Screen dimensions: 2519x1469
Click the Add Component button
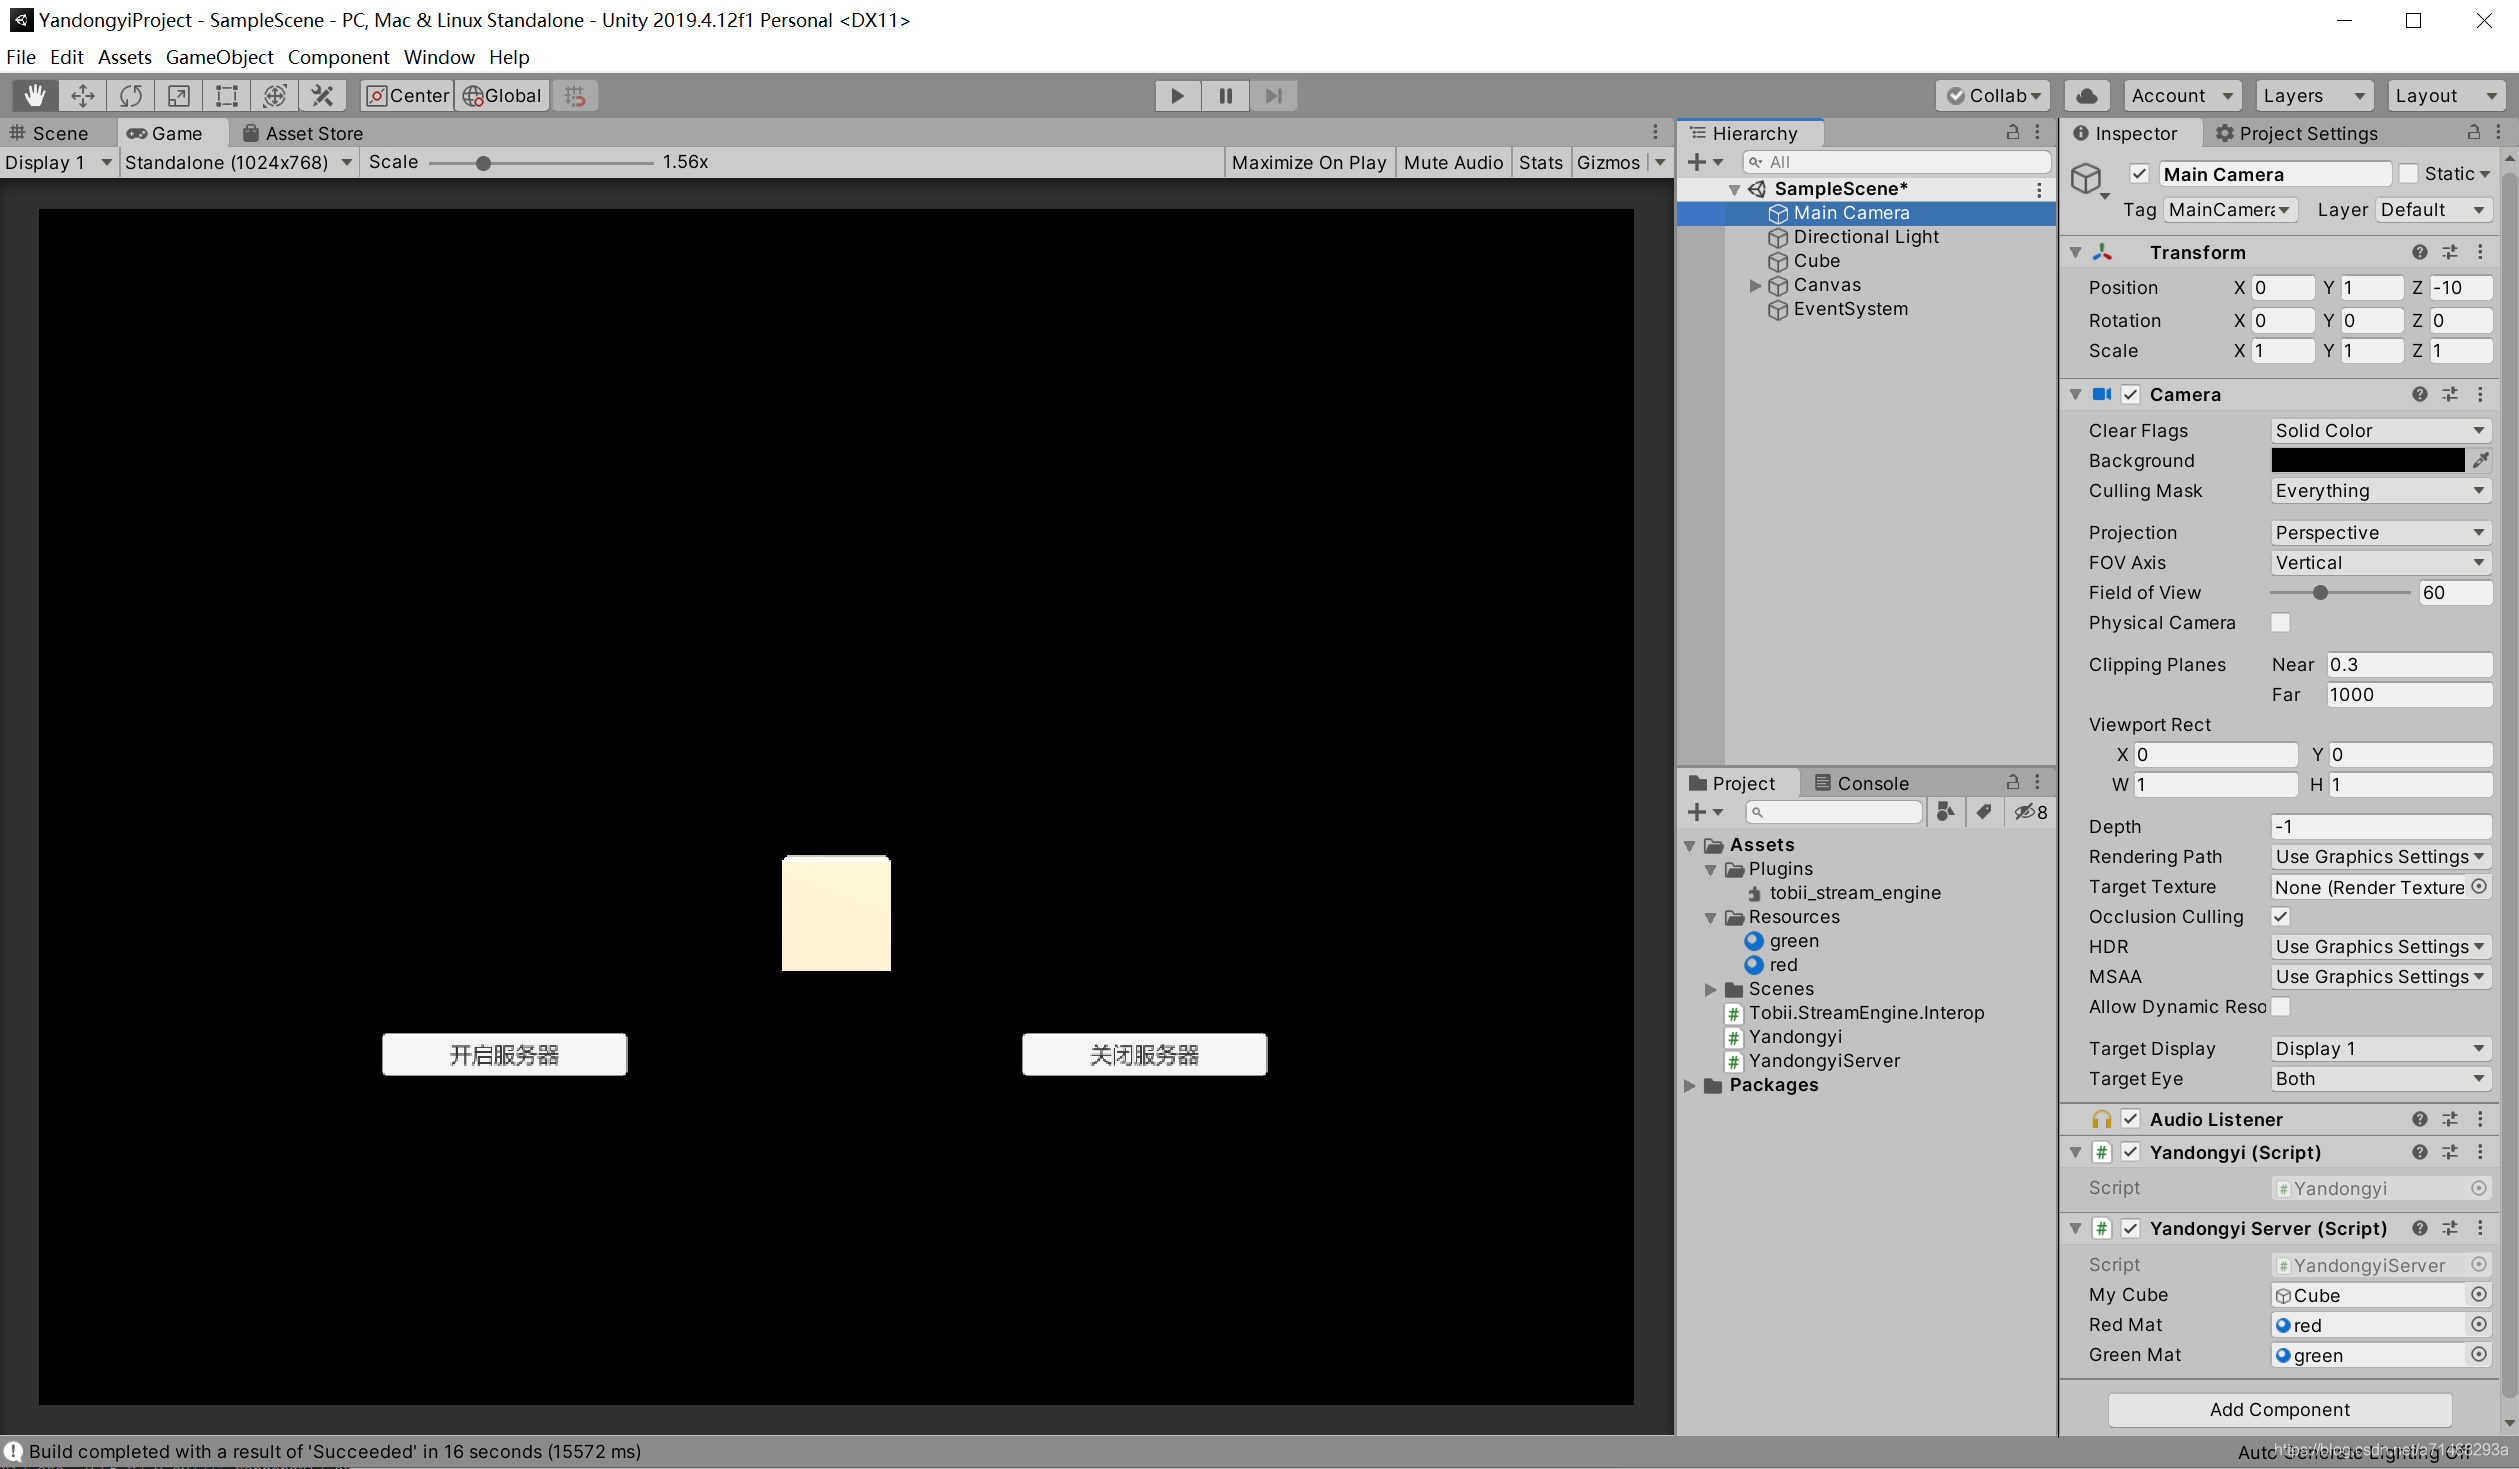pyautogui.click(x=2279, y=1409)
